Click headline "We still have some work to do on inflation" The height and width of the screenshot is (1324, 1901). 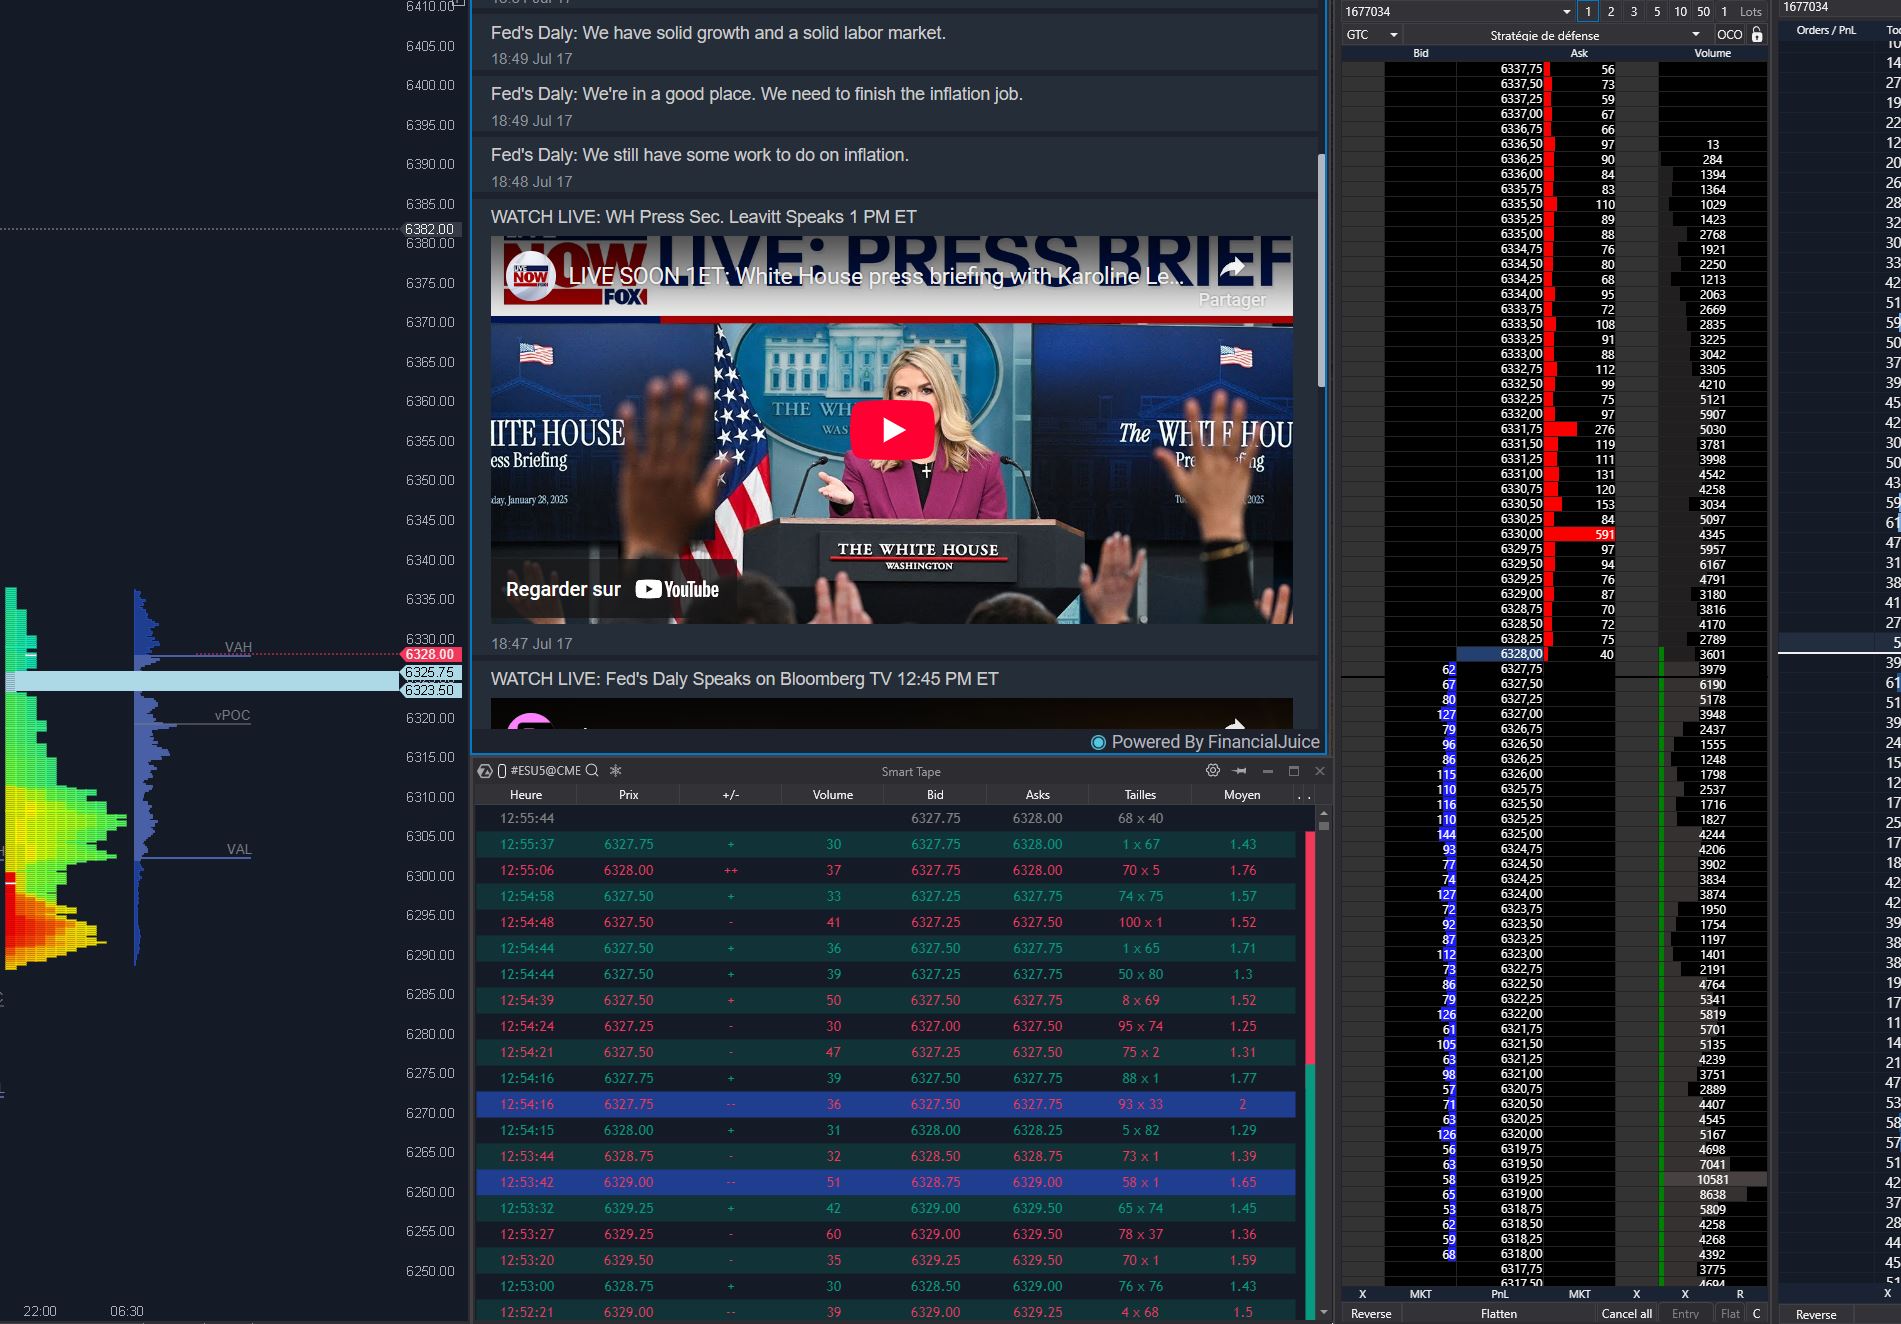tap(700, 155)
